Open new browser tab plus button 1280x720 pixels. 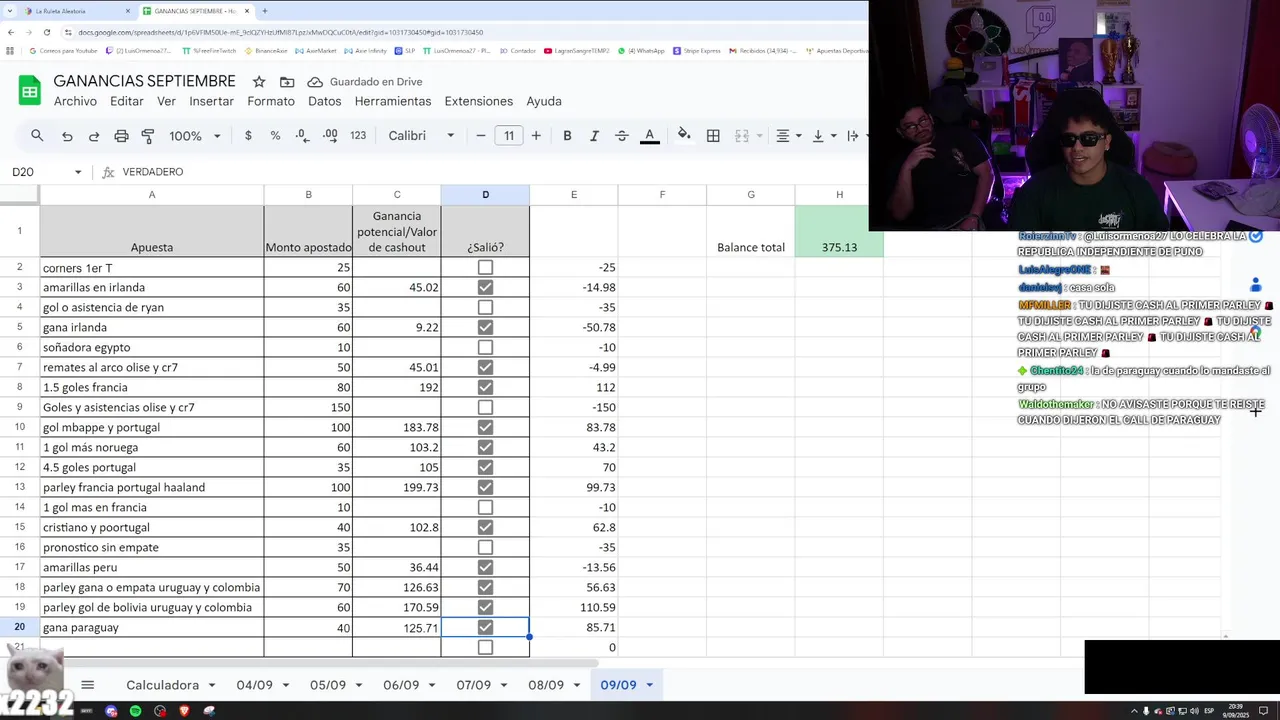click(x=264, y=11)
